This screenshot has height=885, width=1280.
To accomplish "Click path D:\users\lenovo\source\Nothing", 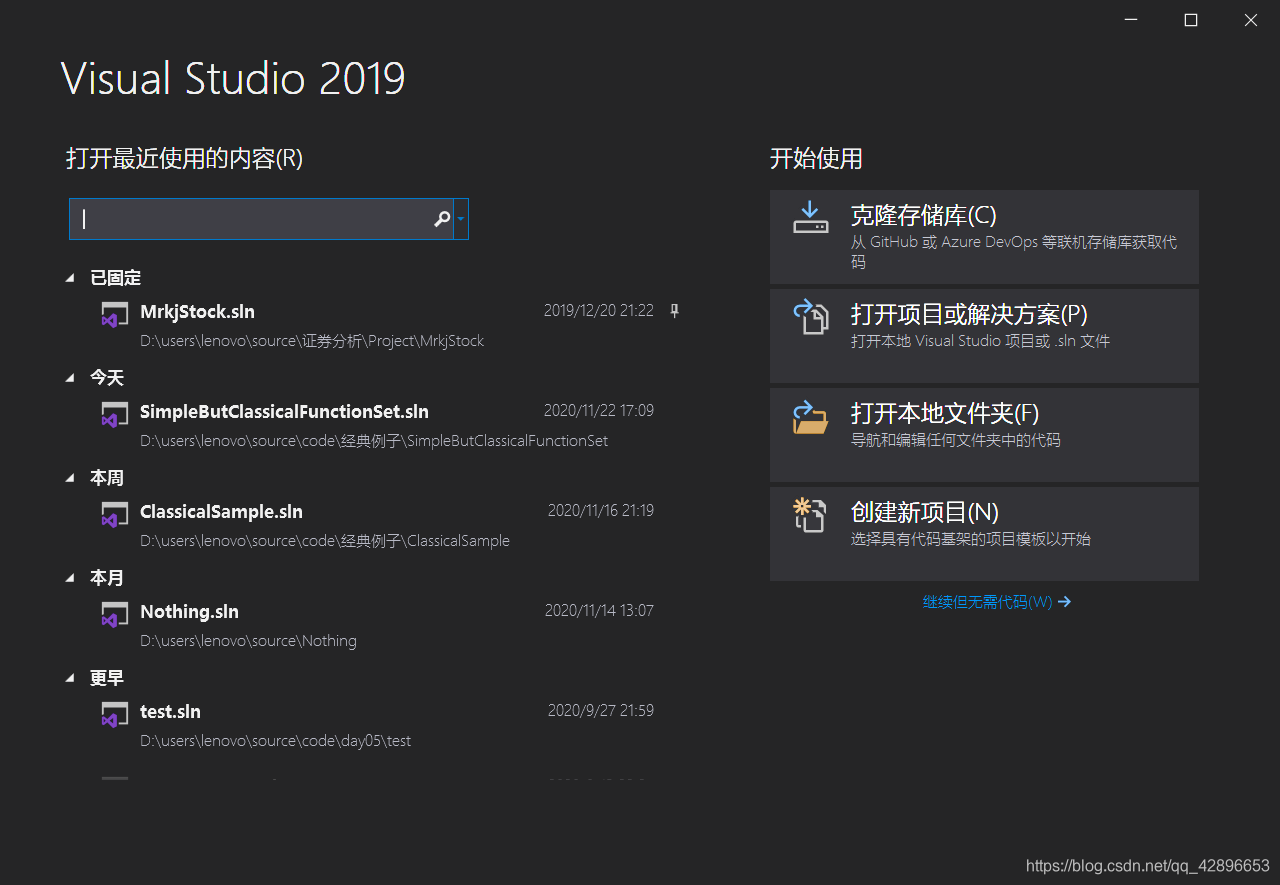I will (248, 641).
